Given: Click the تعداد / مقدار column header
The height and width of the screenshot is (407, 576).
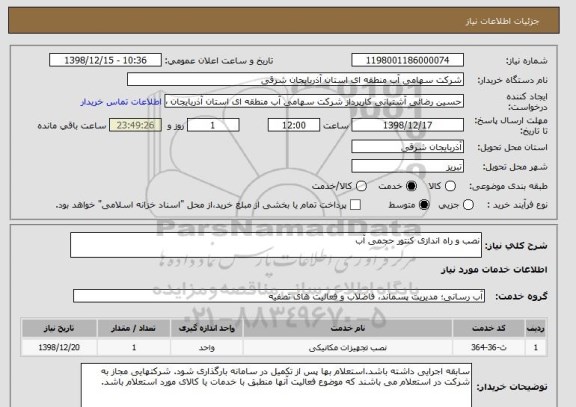Looking at the screenshot, I should (134, 328).
